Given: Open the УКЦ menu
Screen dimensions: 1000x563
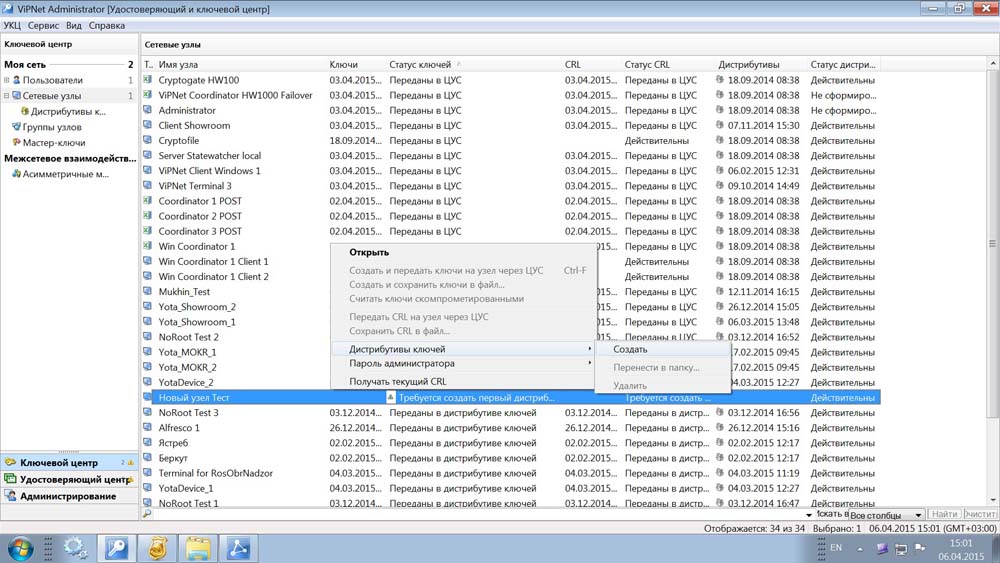Looking at the screenshot, I should click(12, 26).
